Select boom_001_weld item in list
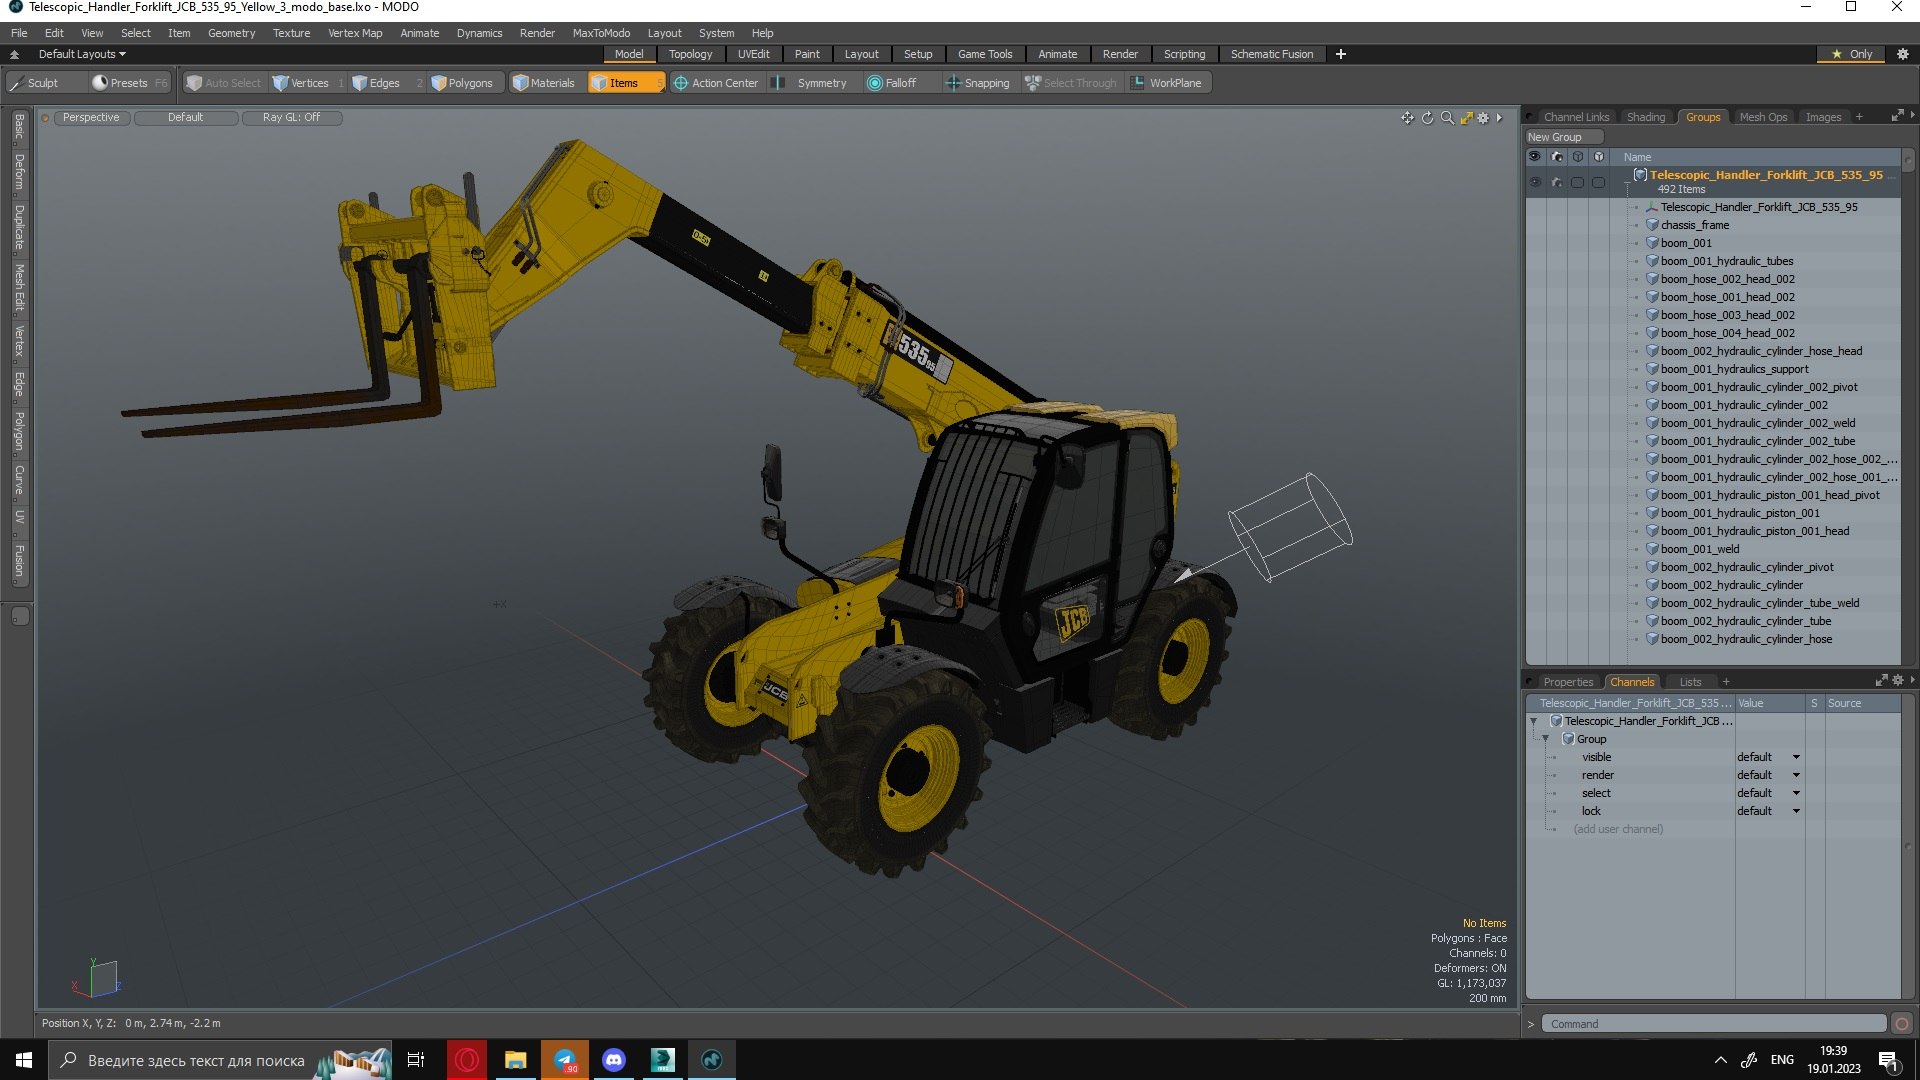Viewport: 1920px width, 1080px height. 1700,549
